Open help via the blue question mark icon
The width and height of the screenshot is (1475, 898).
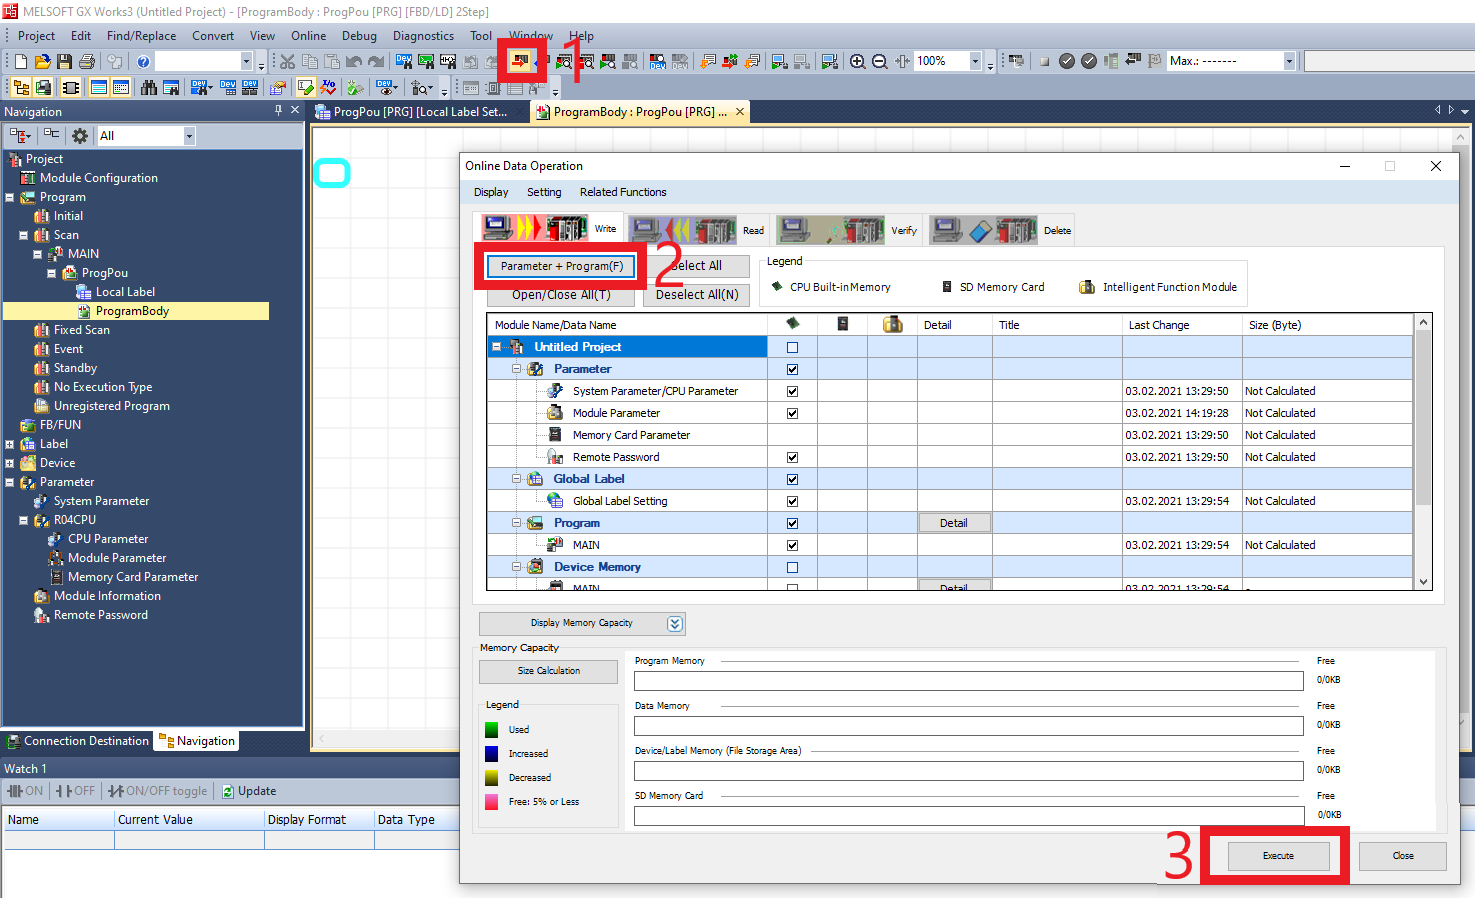click(143, 62)
